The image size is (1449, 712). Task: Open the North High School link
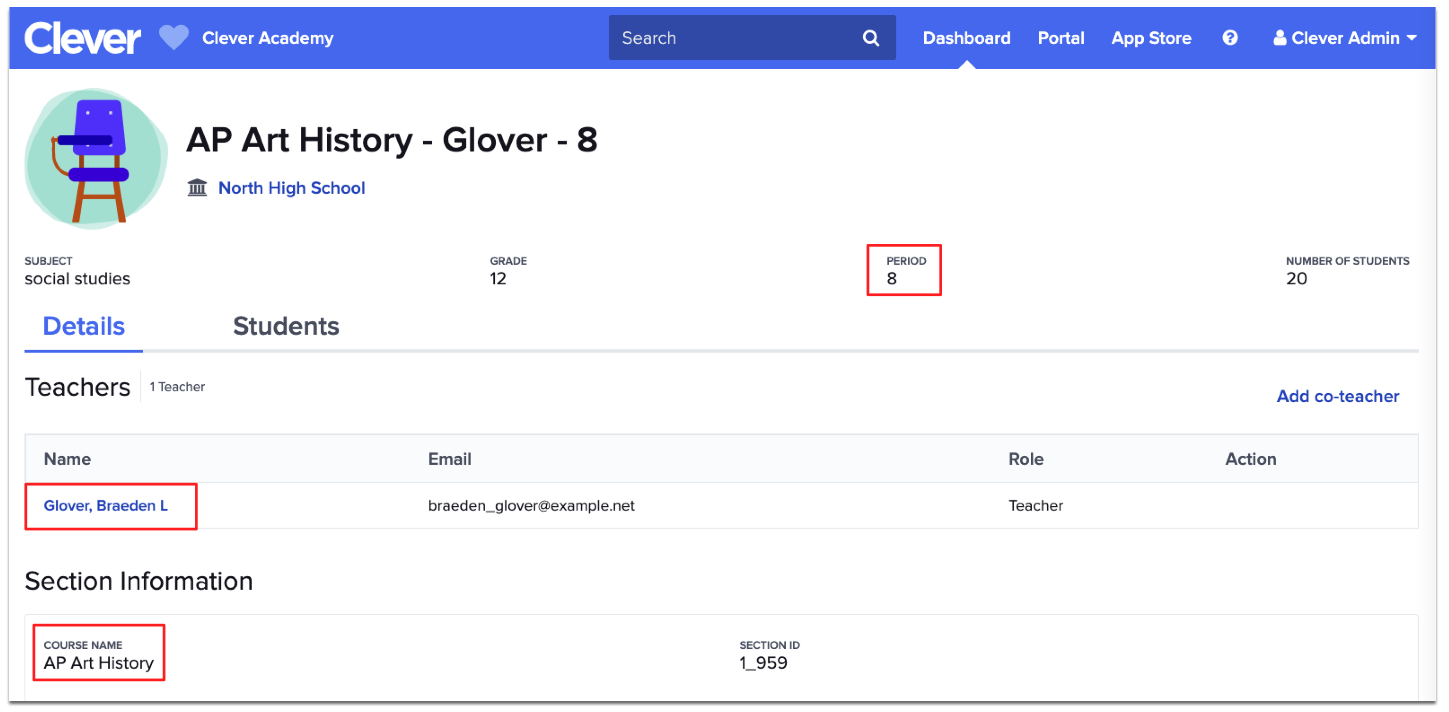pos(291,187)
